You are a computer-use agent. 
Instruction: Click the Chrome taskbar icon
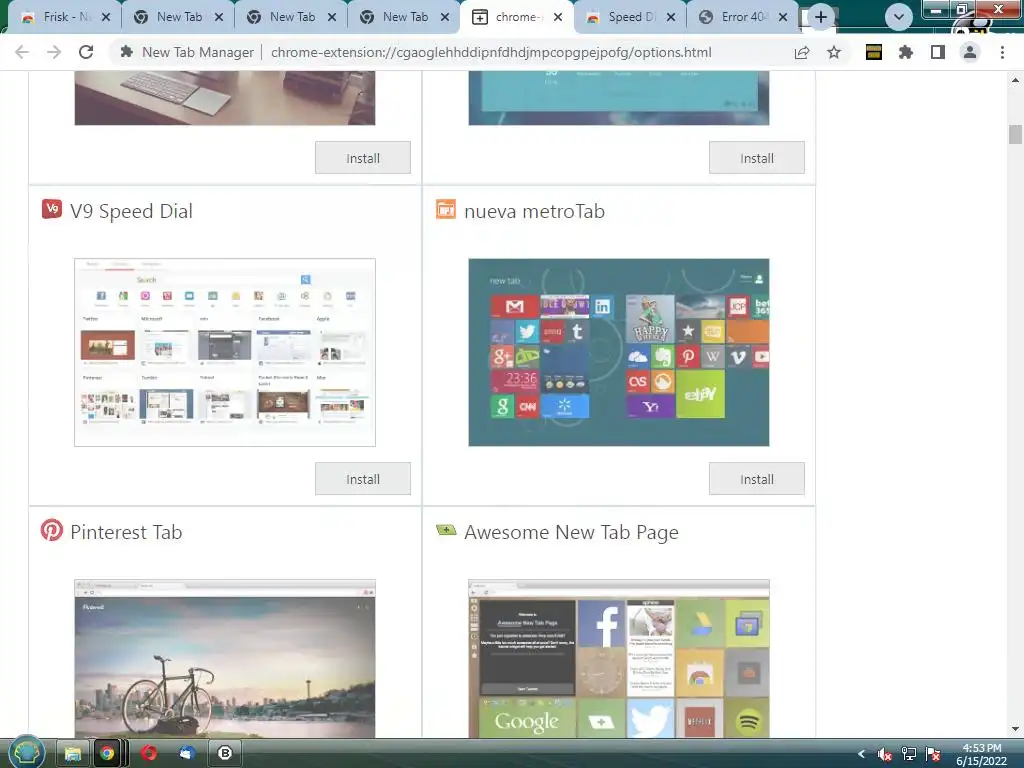tap(107, 754)
